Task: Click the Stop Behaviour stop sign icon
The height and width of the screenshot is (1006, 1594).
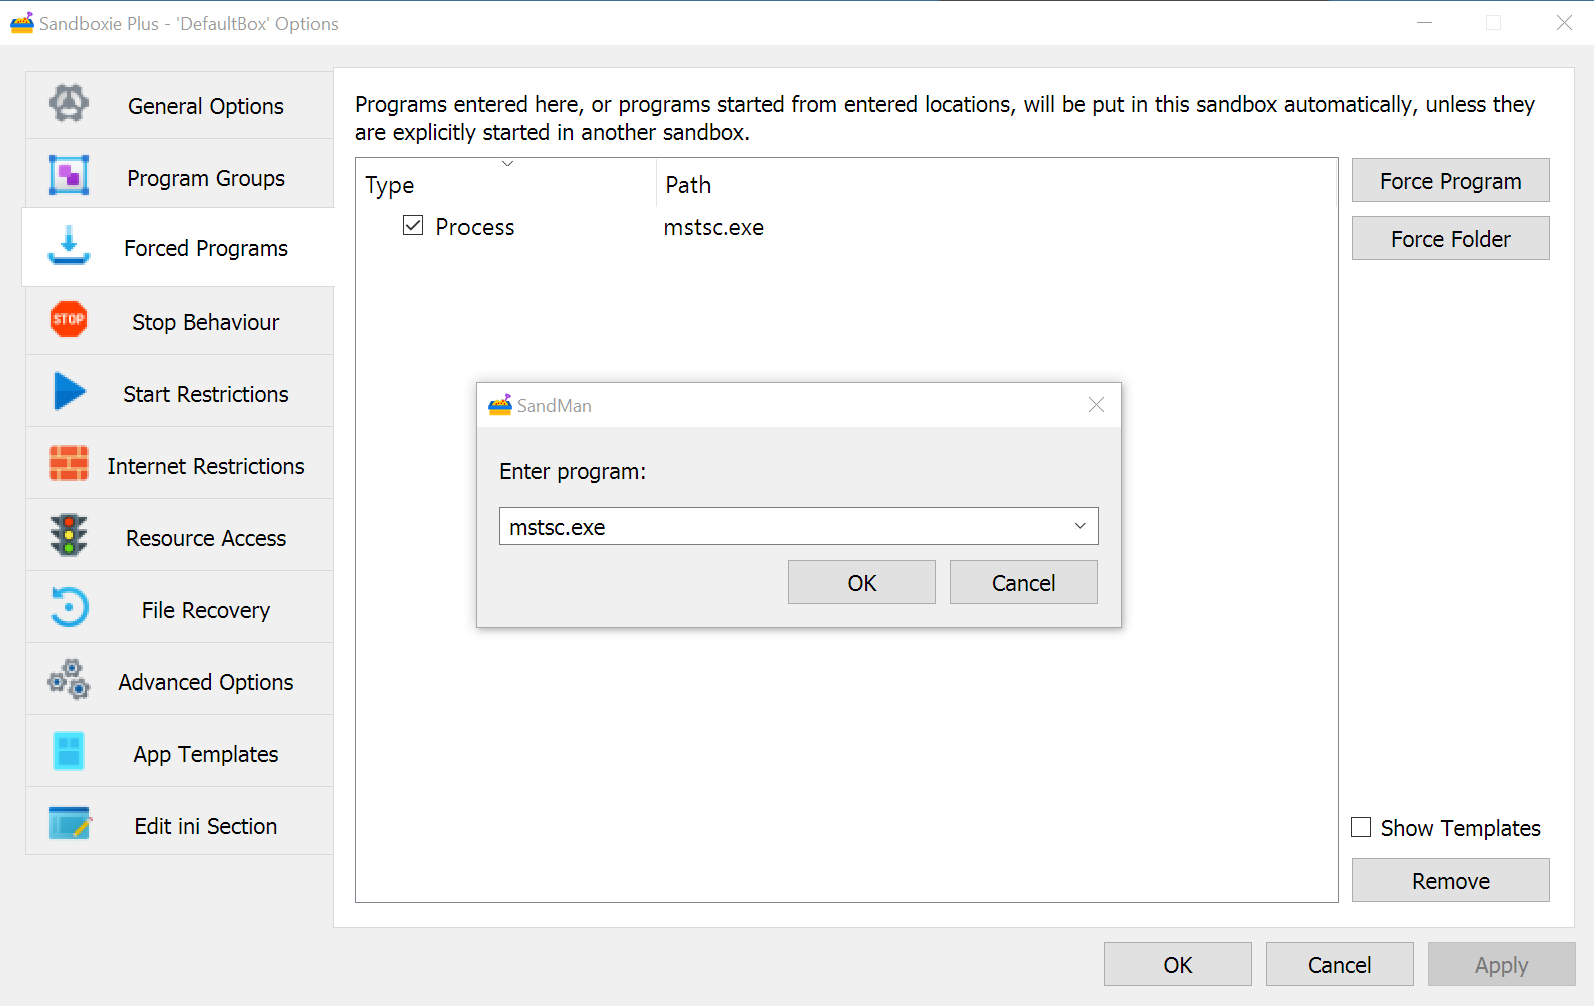Action: [69, 320]
